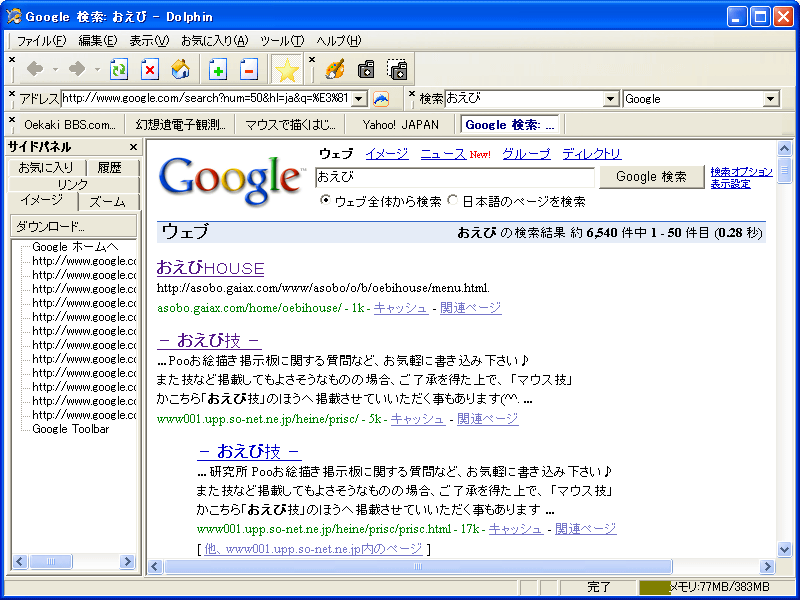Click the page's horizontal scrollbar thumb

coord(418,566)
